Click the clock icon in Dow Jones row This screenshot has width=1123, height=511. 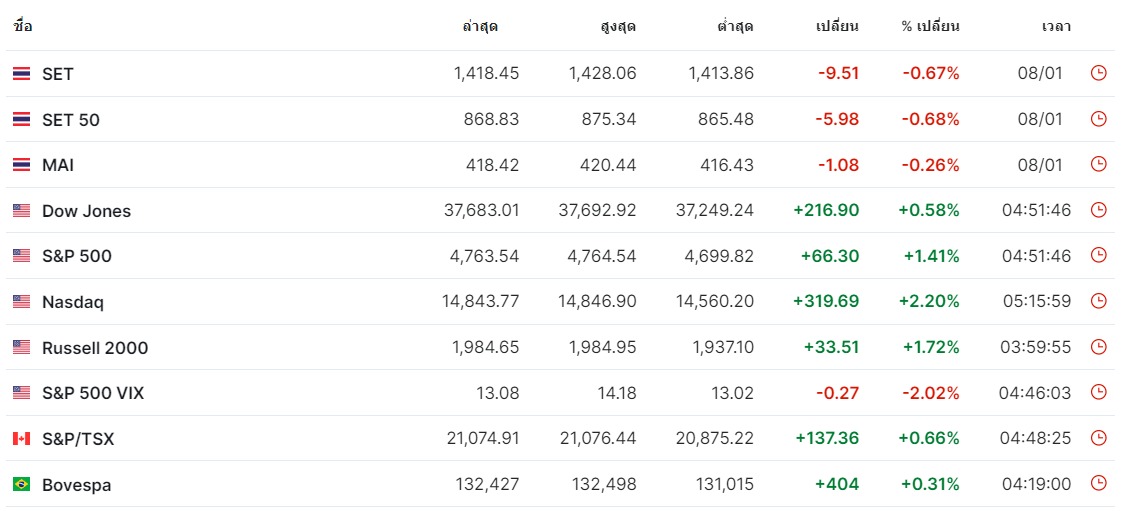[x=1098, y=210]
